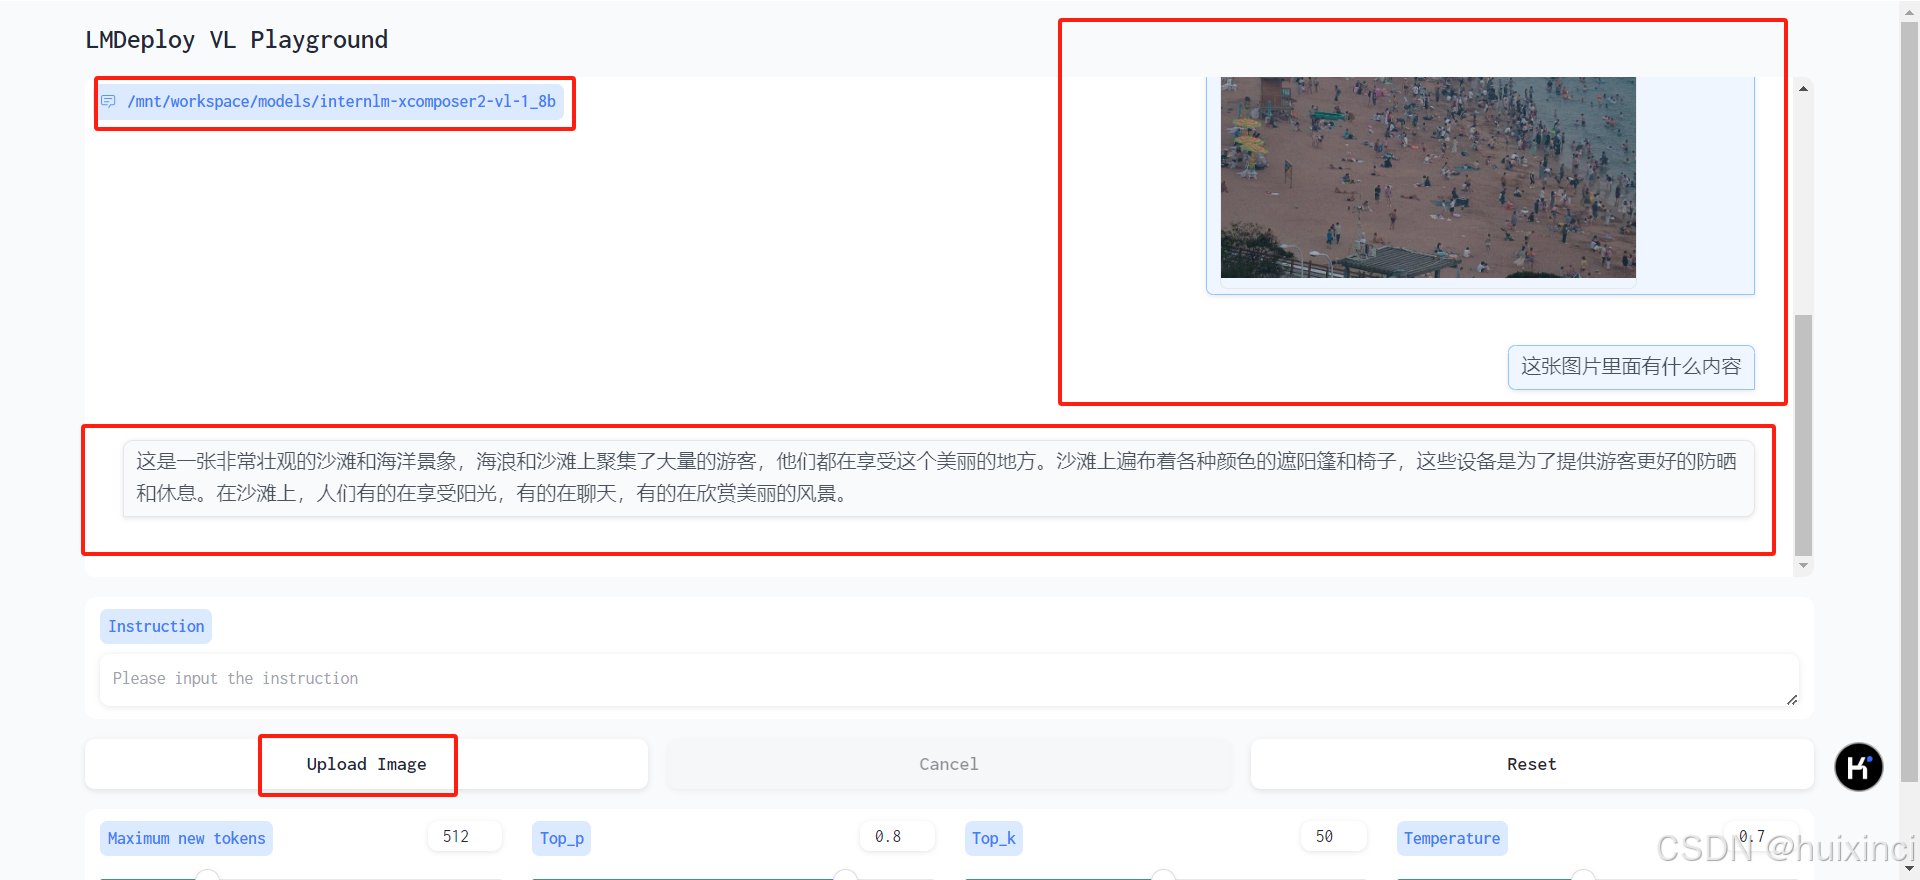Click the Top_k label
This screenshot has width=1920, height=880.
[x=993, y=838]
